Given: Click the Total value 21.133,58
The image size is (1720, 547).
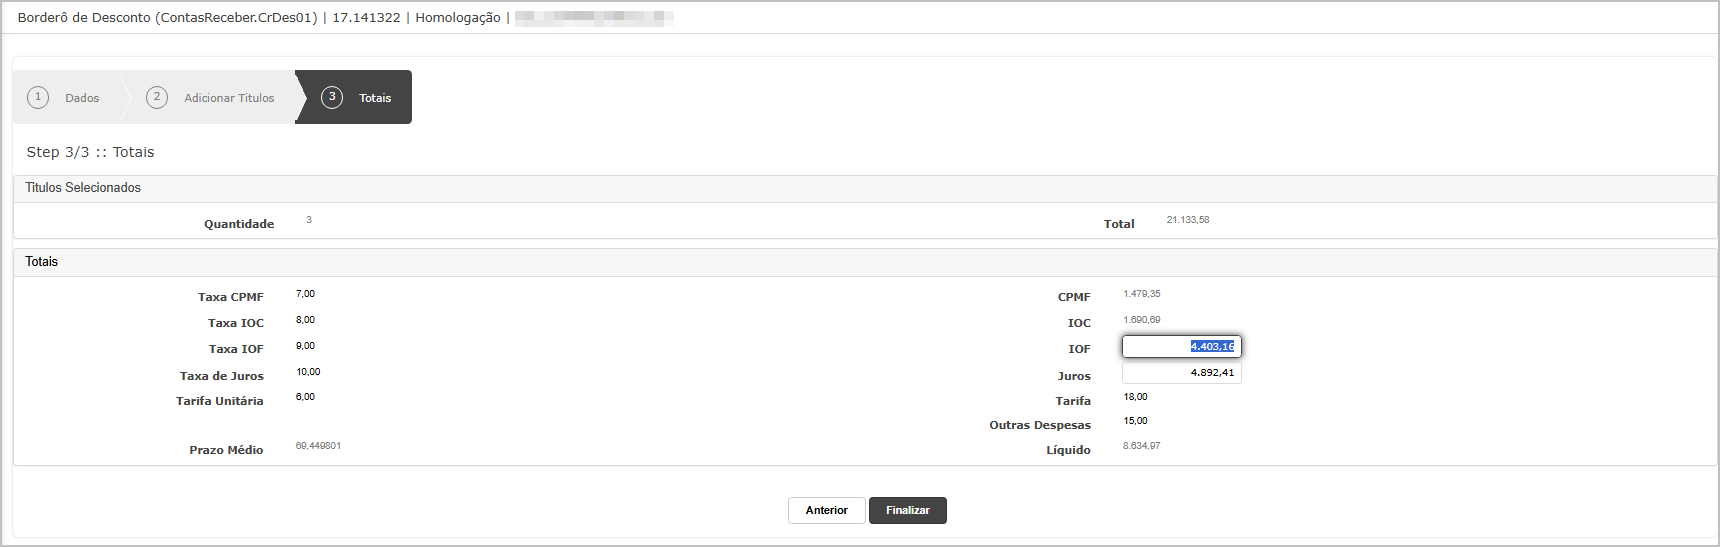Looking at the screenshot, I should pyautogui.click(x=1188, y=220).
